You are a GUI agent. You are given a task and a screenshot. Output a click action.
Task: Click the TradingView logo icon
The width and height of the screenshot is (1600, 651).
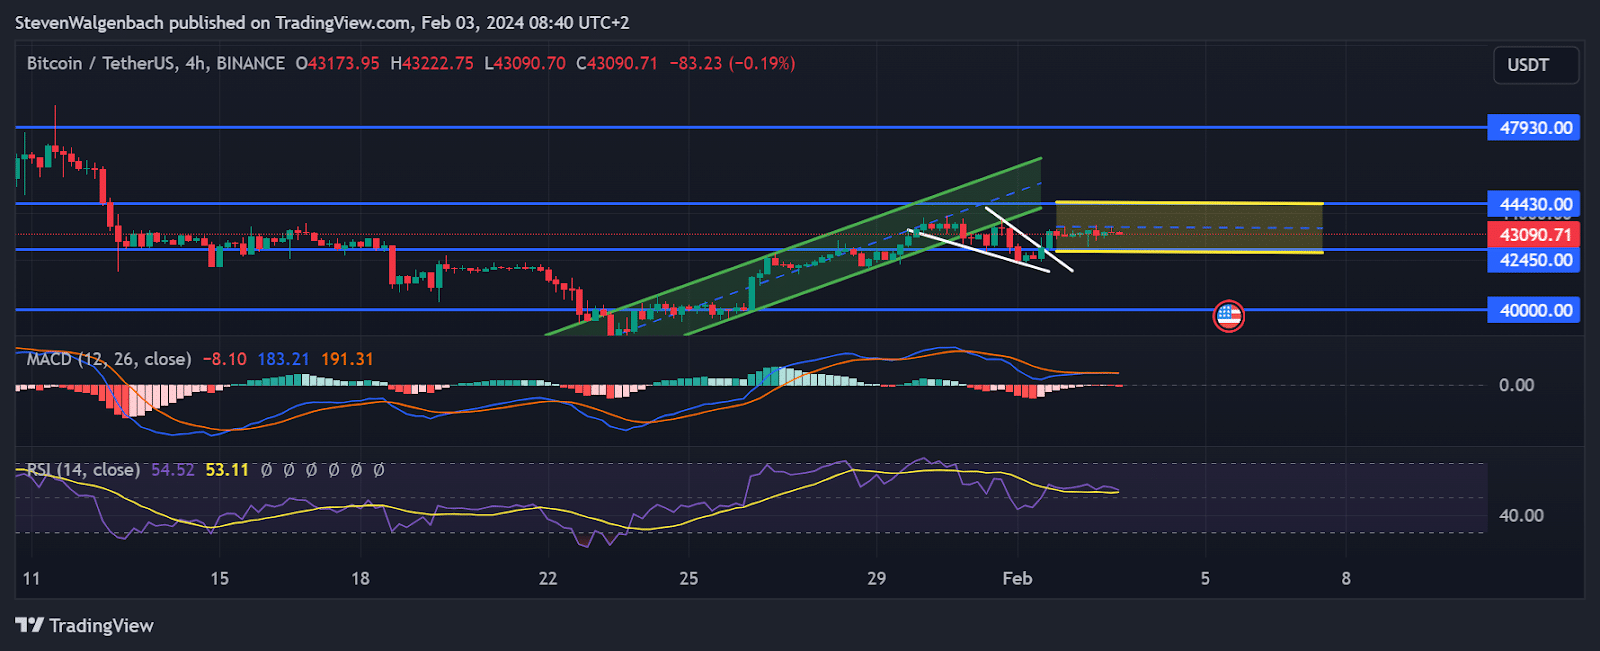coord(30,625)
